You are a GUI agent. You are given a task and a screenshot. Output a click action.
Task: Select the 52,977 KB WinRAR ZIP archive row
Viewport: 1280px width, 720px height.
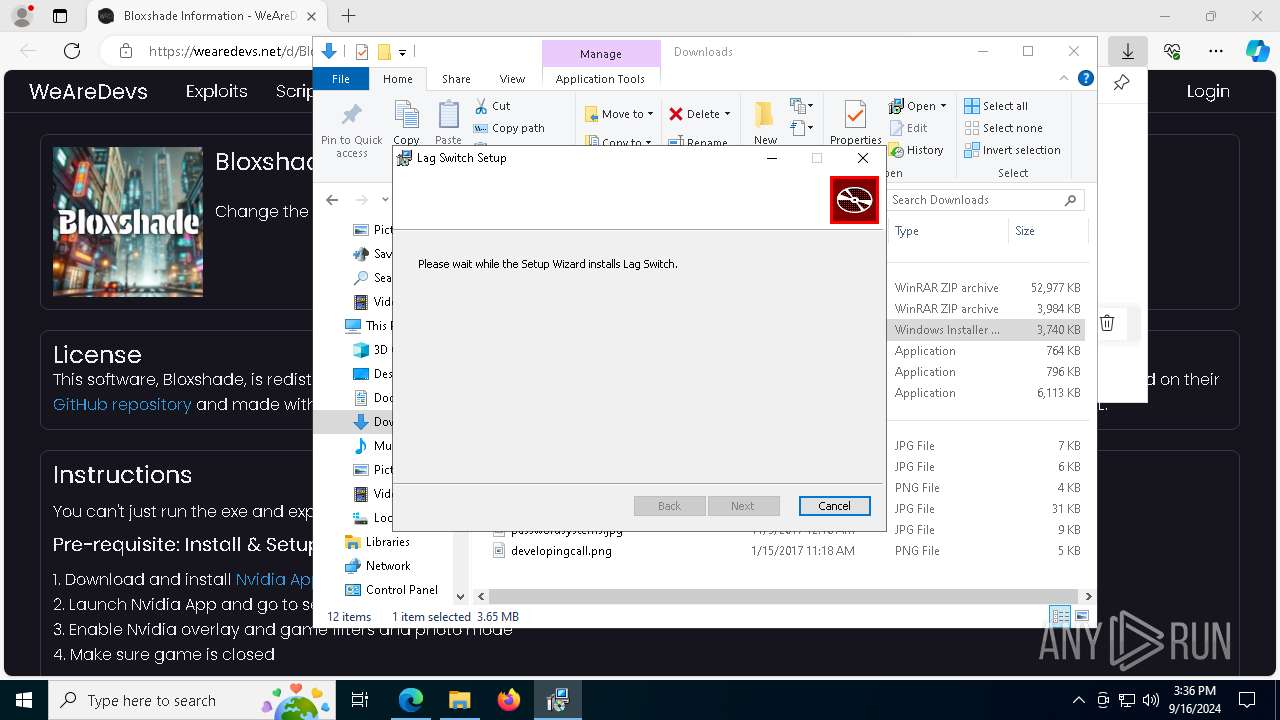coord(987,288)
